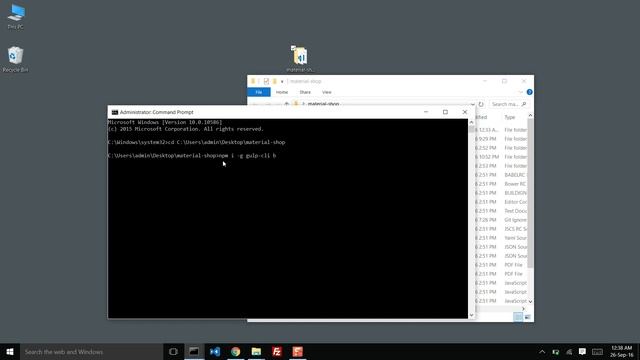Click the Explorer search magnifier icon
The width and height of the screenshot is (640, 360).
pos(524,104)
